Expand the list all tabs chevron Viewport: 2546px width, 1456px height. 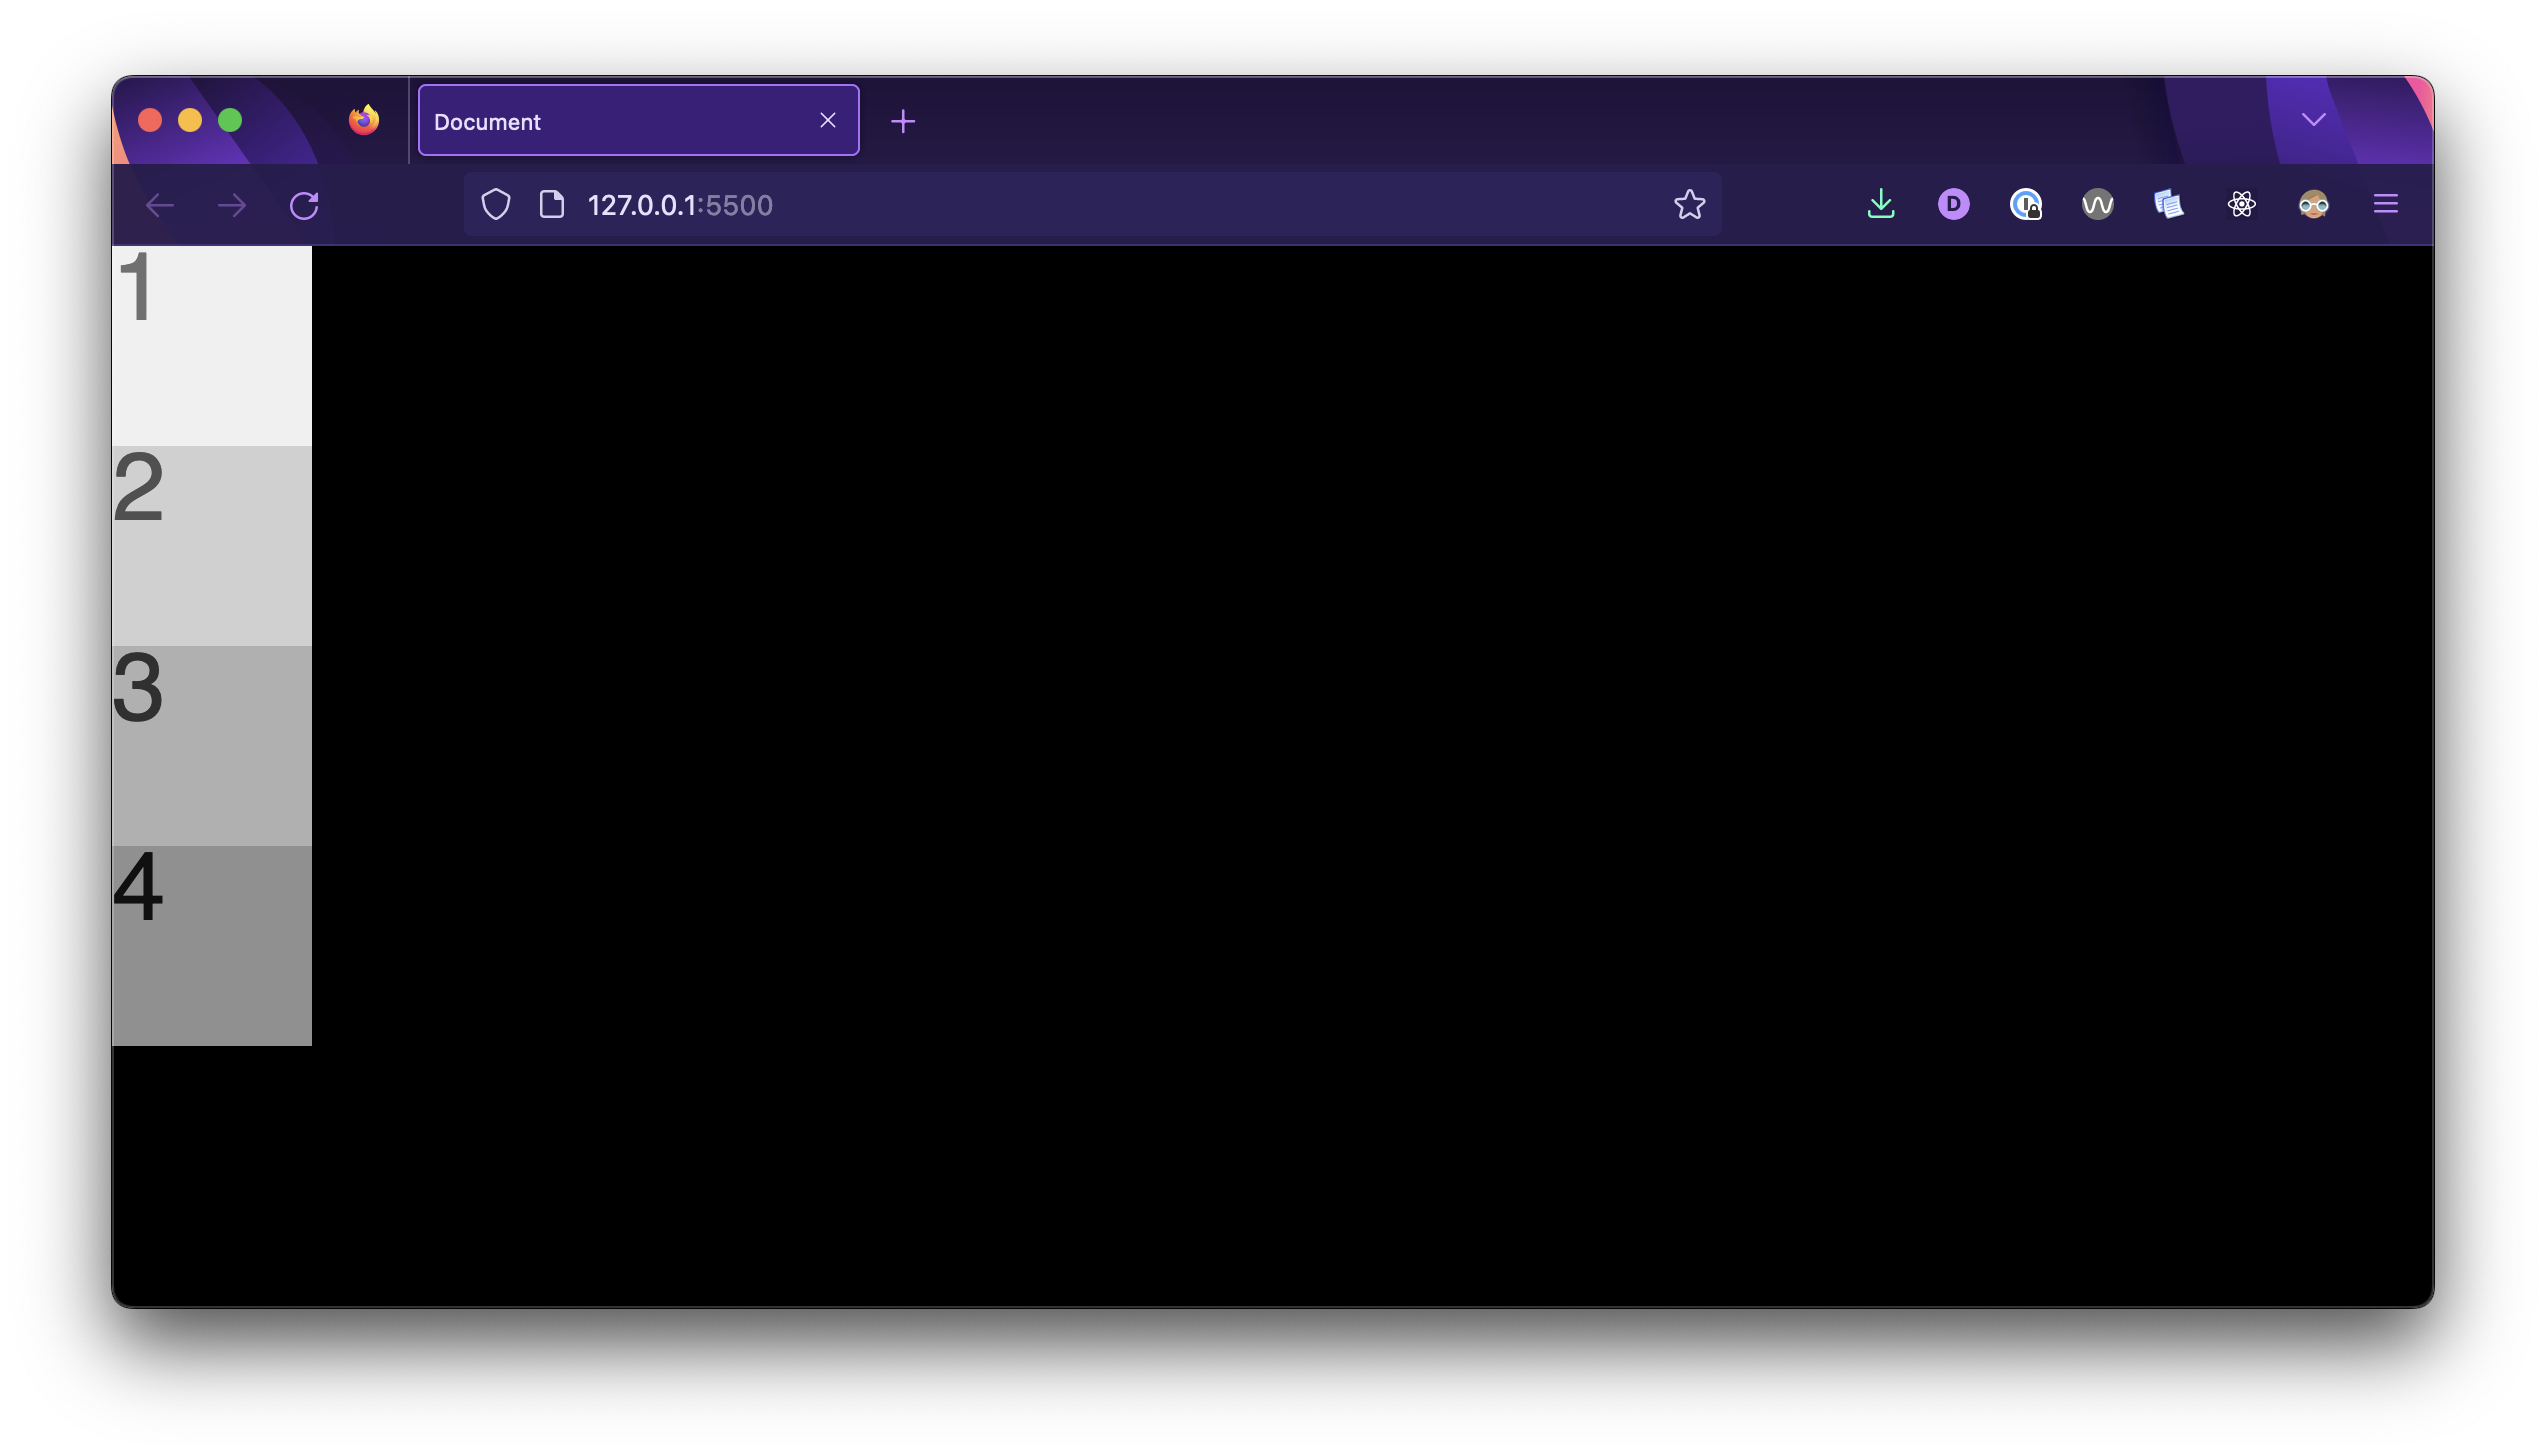click(2313, 120)
